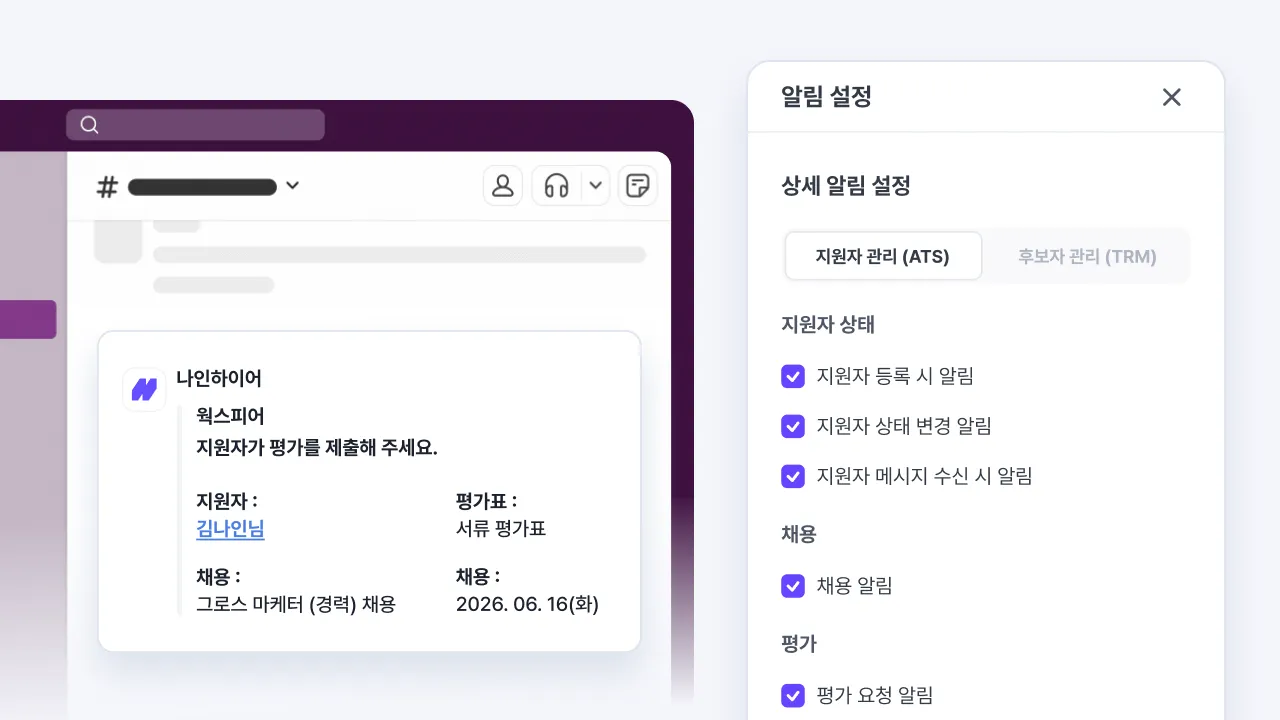Click 그로스 마케터 (경력) 채용 text
Screen dimensions: 1280x720
coord(296,604)
